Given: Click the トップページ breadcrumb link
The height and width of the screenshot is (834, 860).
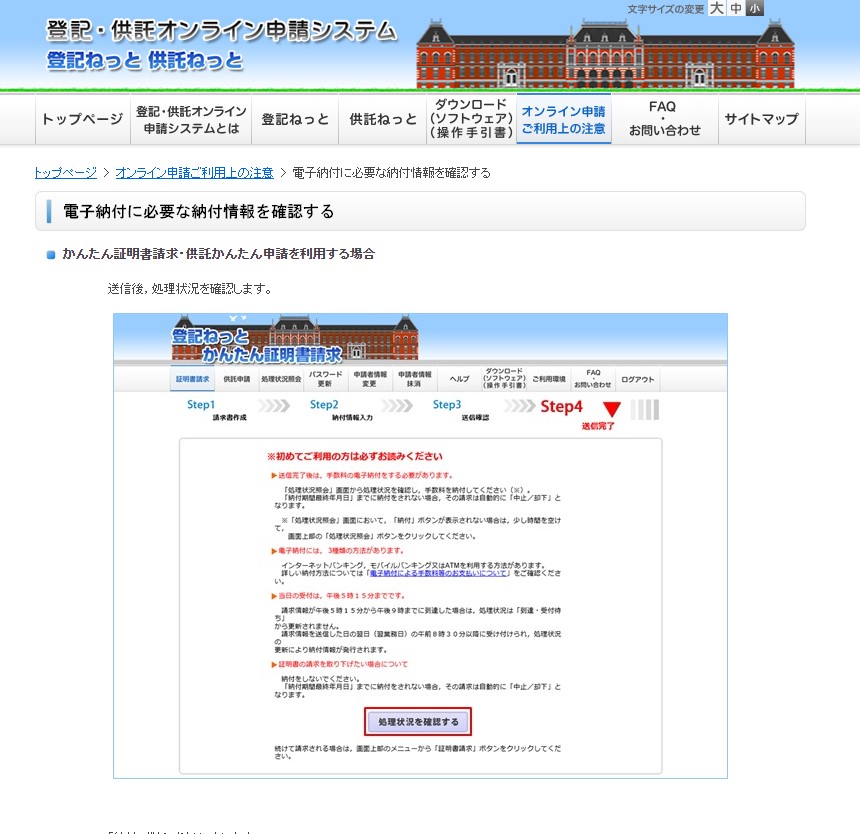Looking at the screenshot, I should pos(66,173).
